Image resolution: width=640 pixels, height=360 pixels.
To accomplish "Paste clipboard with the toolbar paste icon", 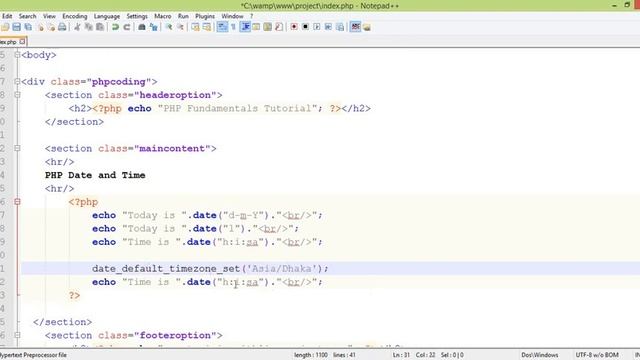I will [100, 27].
